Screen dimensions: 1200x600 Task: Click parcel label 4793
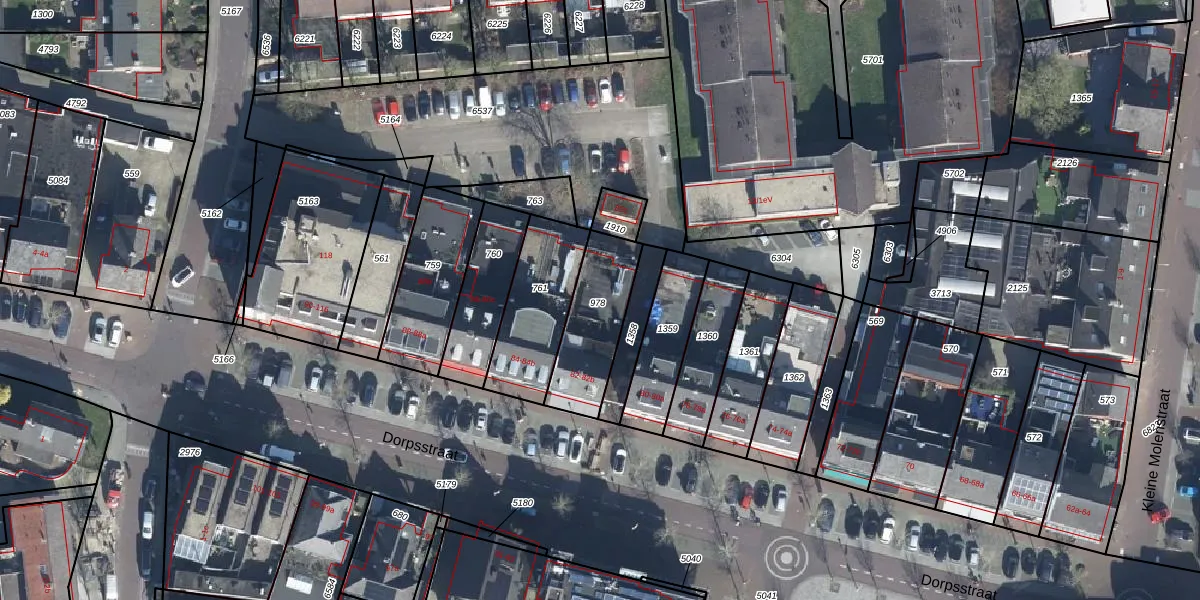tap(48, 48)
